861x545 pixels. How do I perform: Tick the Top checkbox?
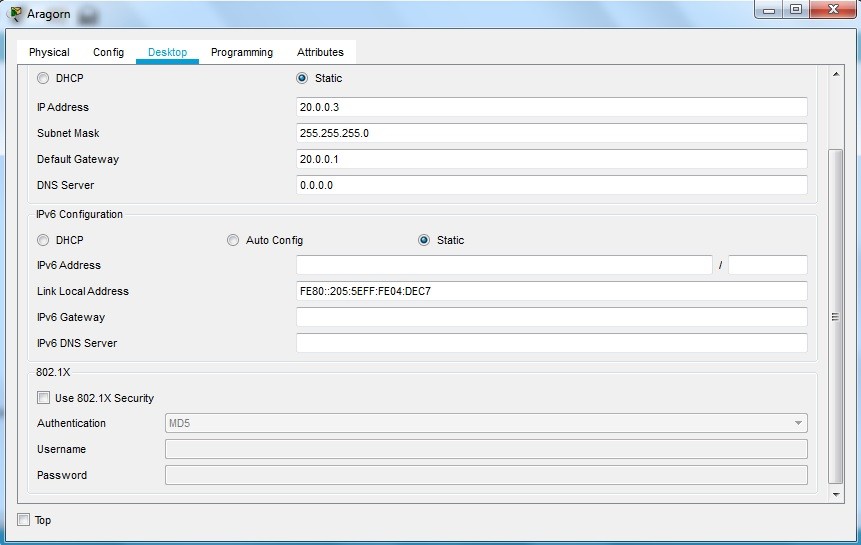[24, 519]
